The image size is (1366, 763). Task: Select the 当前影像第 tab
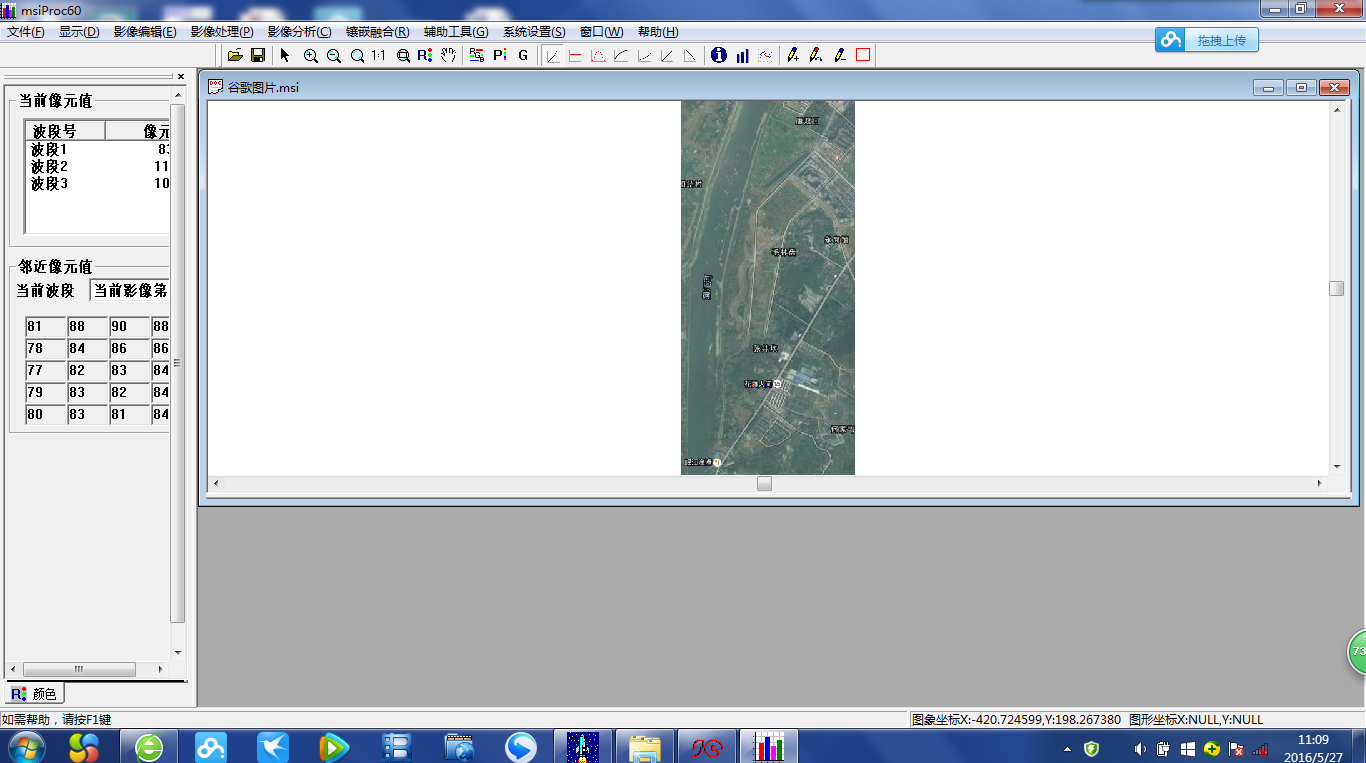coord(130,291)
